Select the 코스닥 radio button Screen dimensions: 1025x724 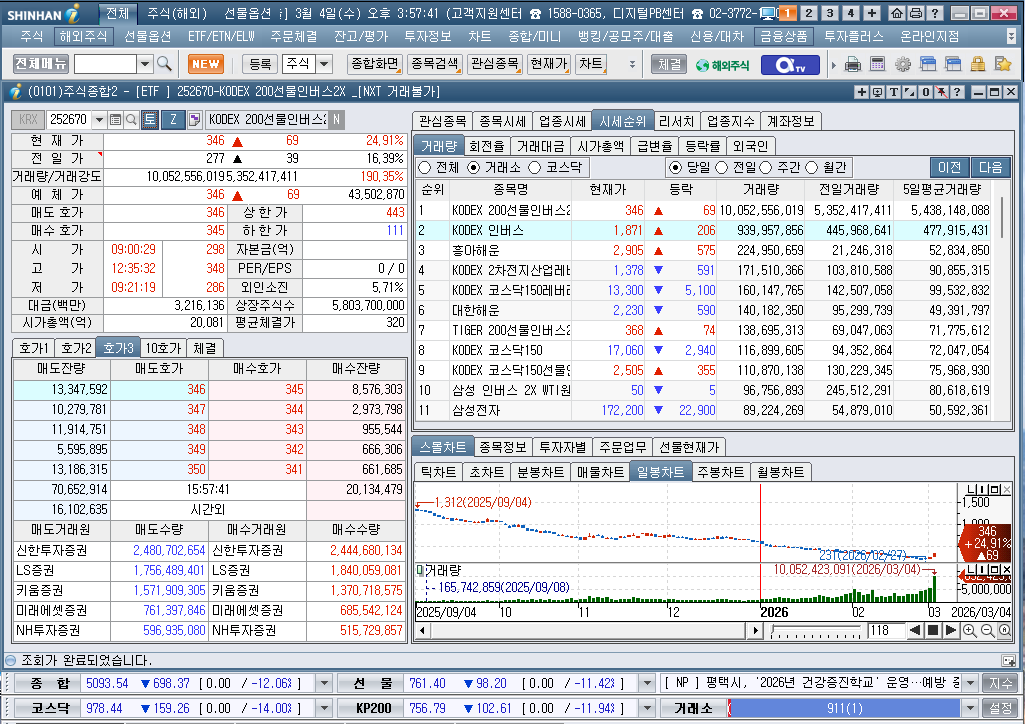pyautogui.click(x=535, y=168)
